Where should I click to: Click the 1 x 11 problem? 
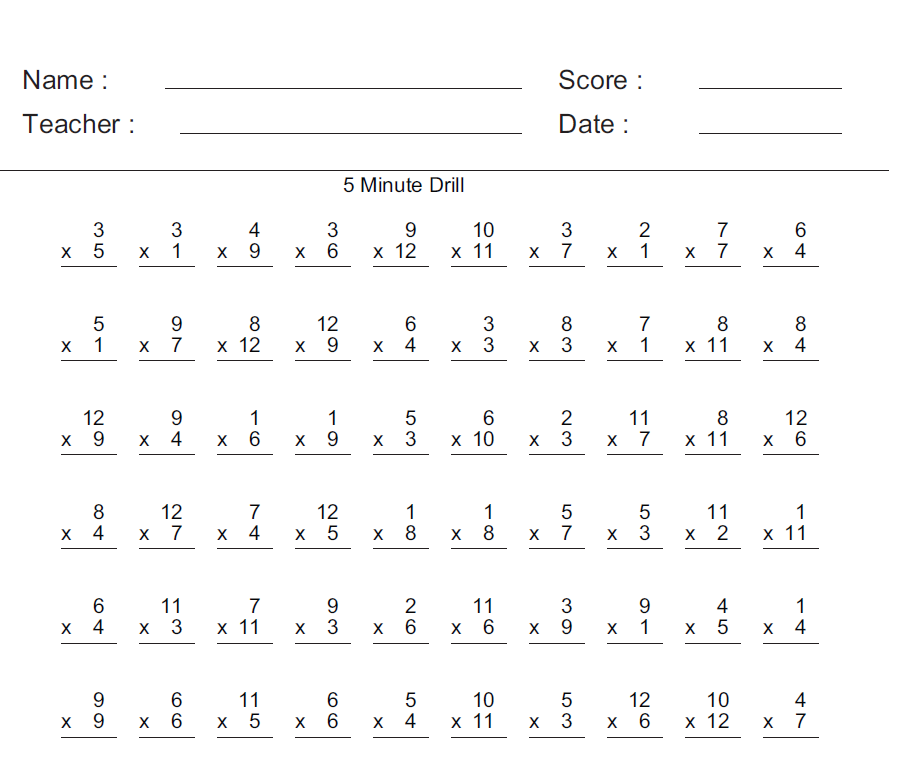pos(790,525)
